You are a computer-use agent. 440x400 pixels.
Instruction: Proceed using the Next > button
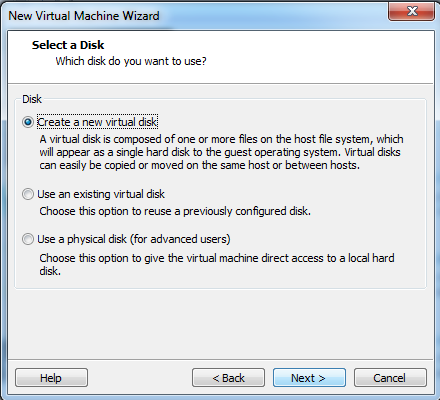(x=309, y=378)
